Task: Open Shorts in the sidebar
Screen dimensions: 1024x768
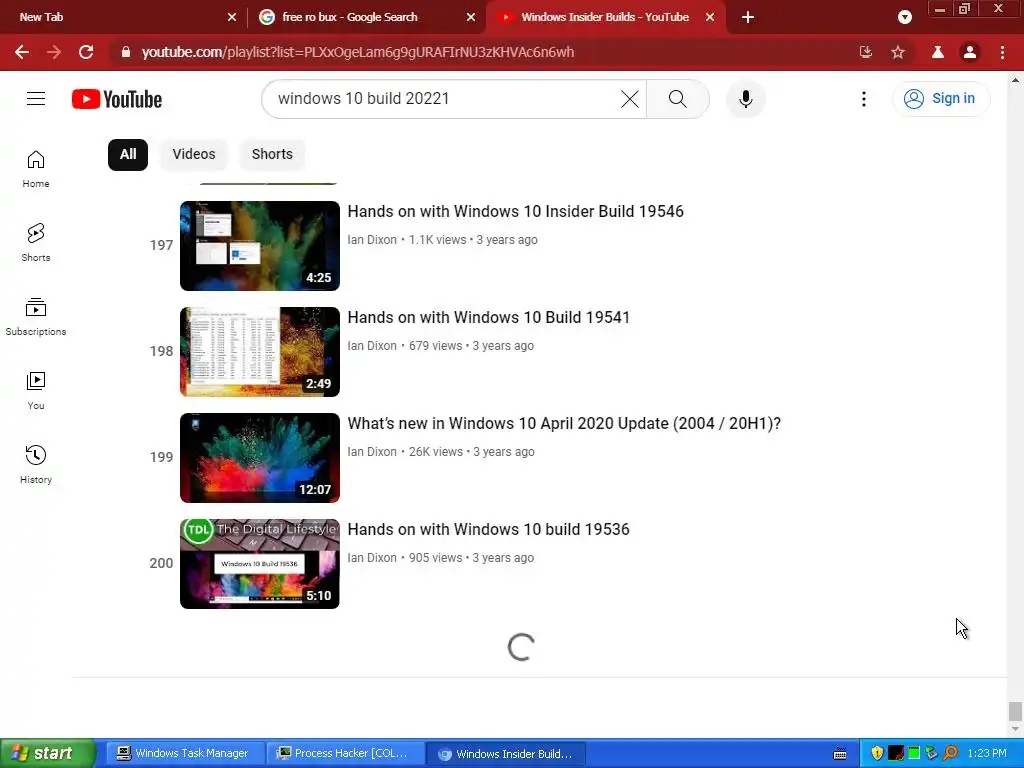Action: point(36,242)
